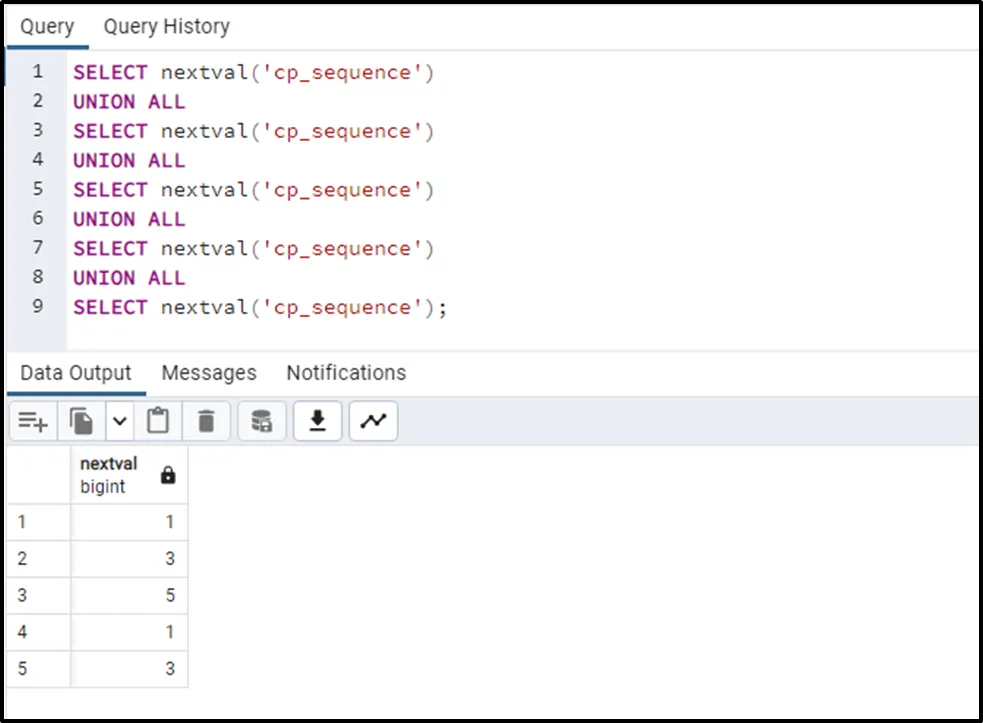Show the Notifications tab
Screen dimensions: 983x723
(346, 373)
